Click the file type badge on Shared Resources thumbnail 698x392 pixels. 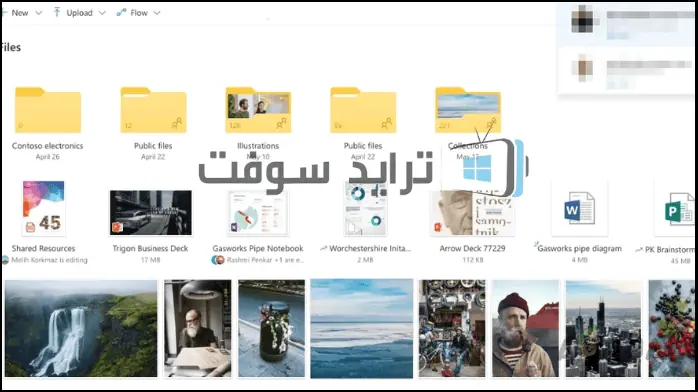[30, 227]
